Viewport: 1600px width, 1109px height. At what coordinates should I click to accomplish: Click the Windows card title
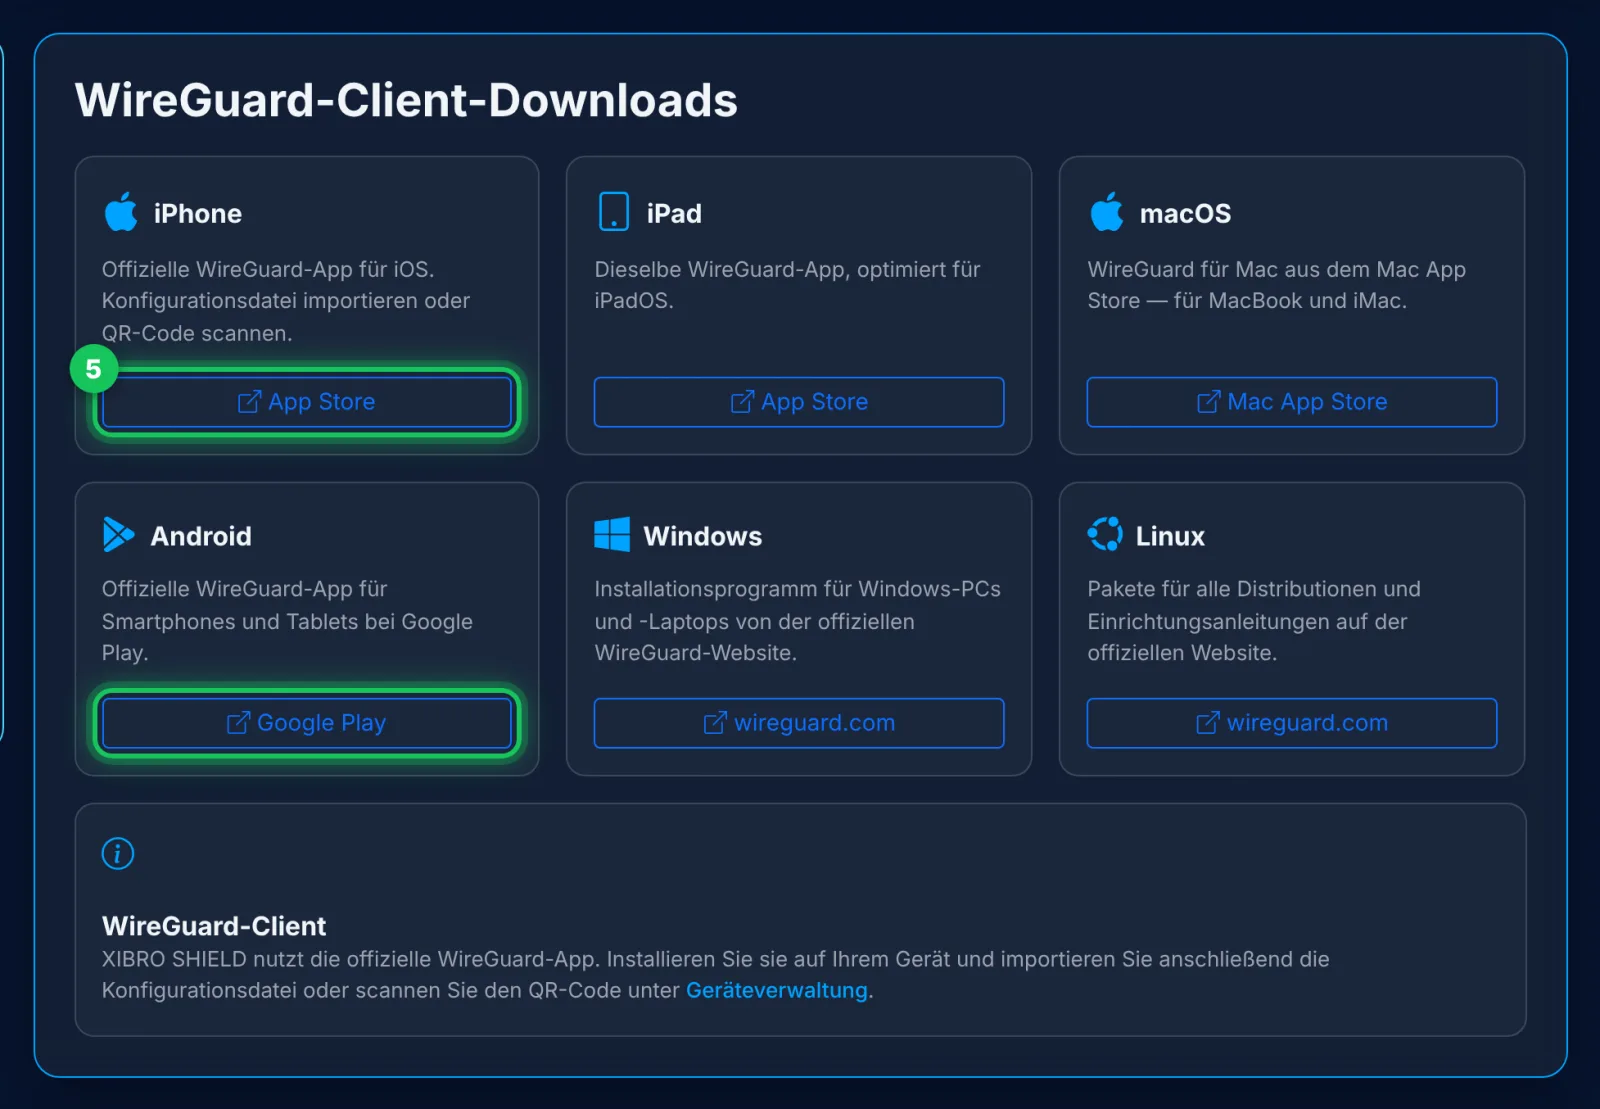[x=703, y=536]
